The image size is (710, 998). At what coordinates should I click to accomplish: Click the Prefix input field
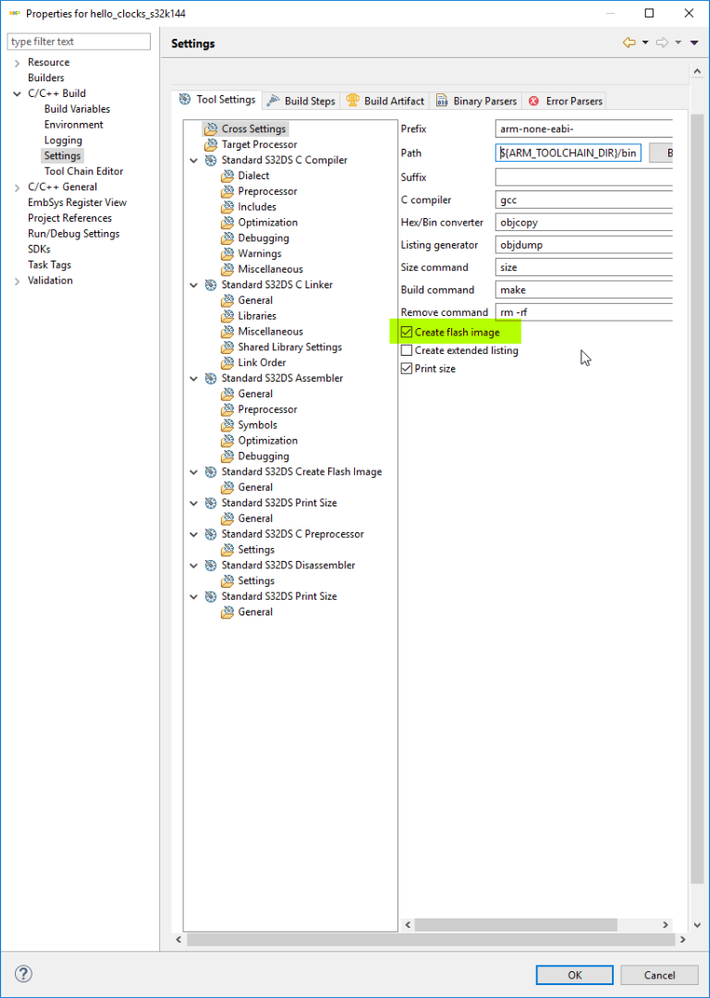(583, 129)
